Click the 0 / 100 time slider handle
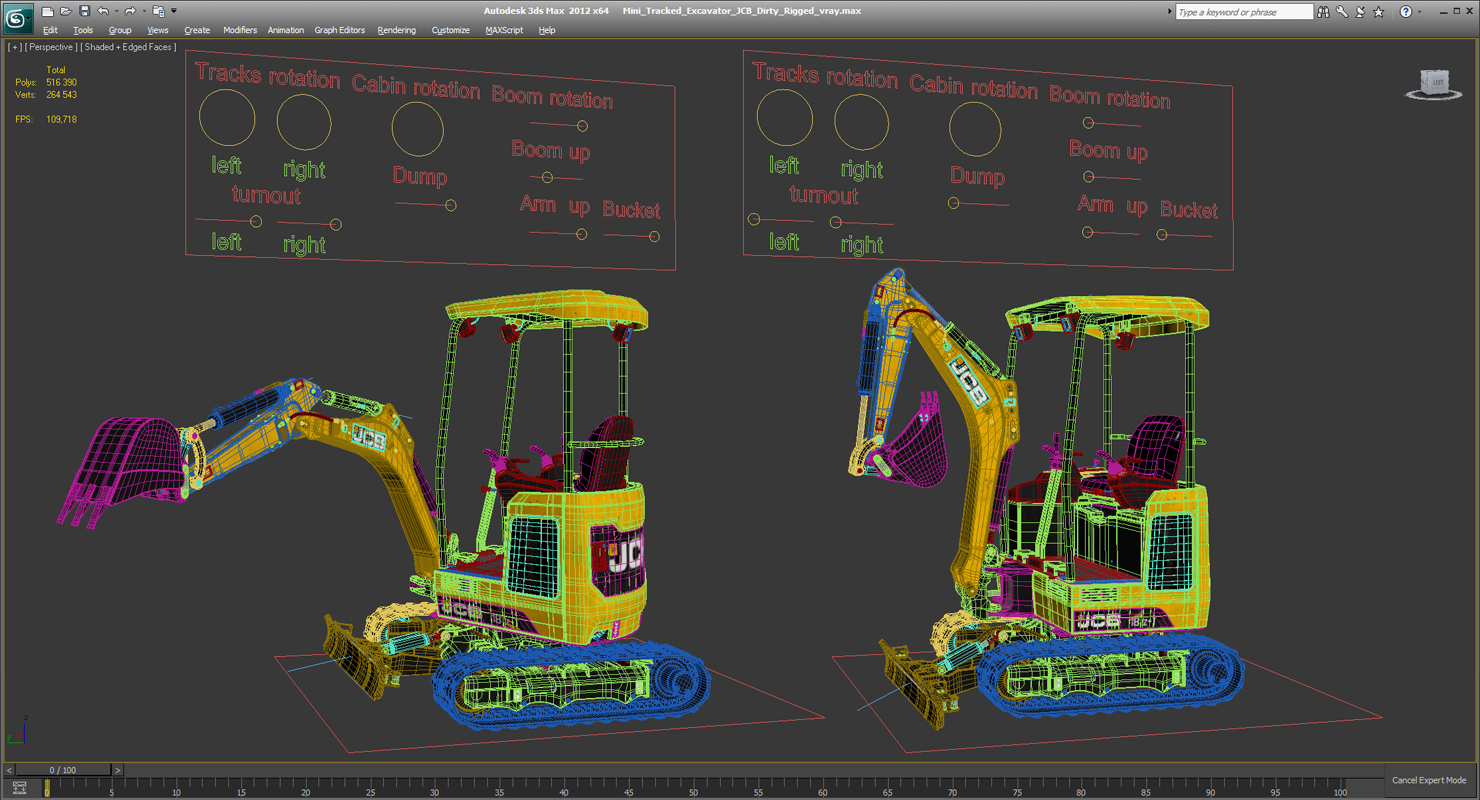Image resolution: width=1480 pixels, height=800 pixels. [62, 770]
